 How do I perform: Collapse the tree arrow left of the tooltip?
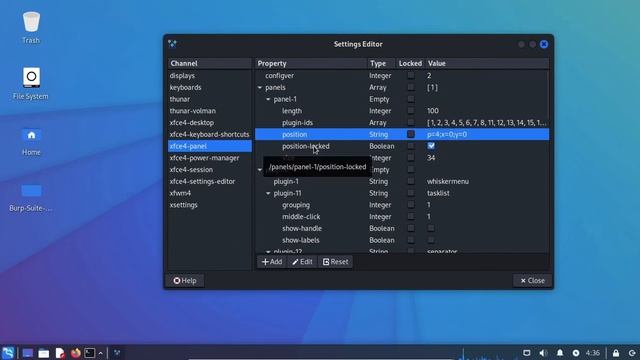[260, 169]
